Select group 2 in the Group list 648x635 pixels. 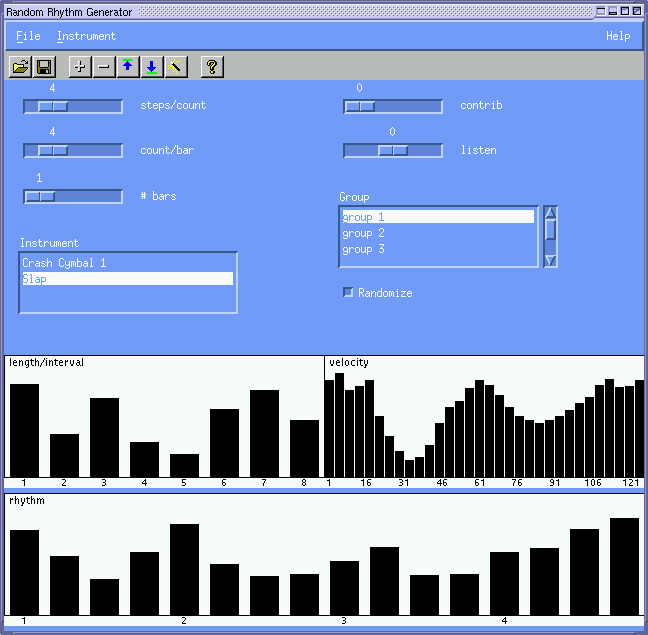[364, 233]
